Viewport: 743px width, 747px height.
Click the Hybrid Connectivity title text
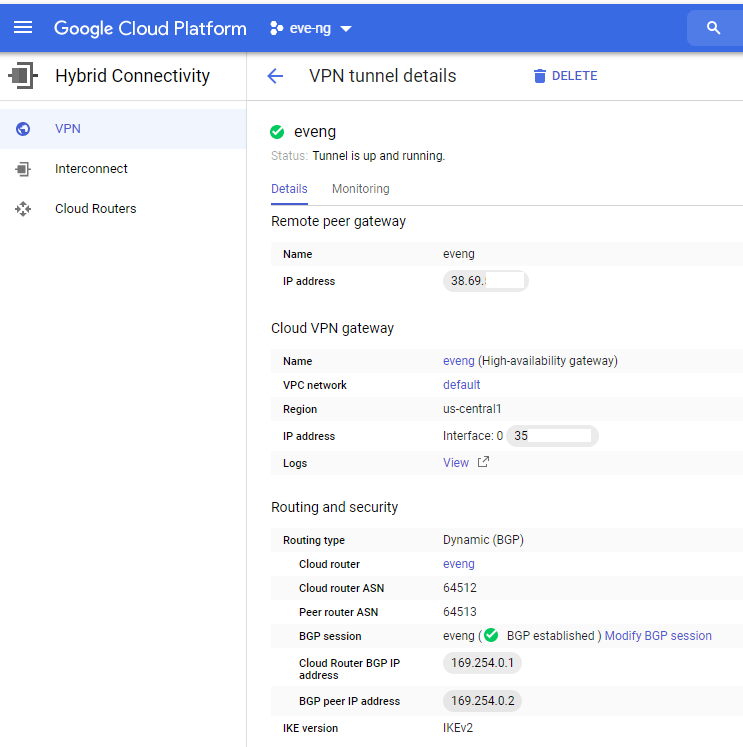(132, 76)
